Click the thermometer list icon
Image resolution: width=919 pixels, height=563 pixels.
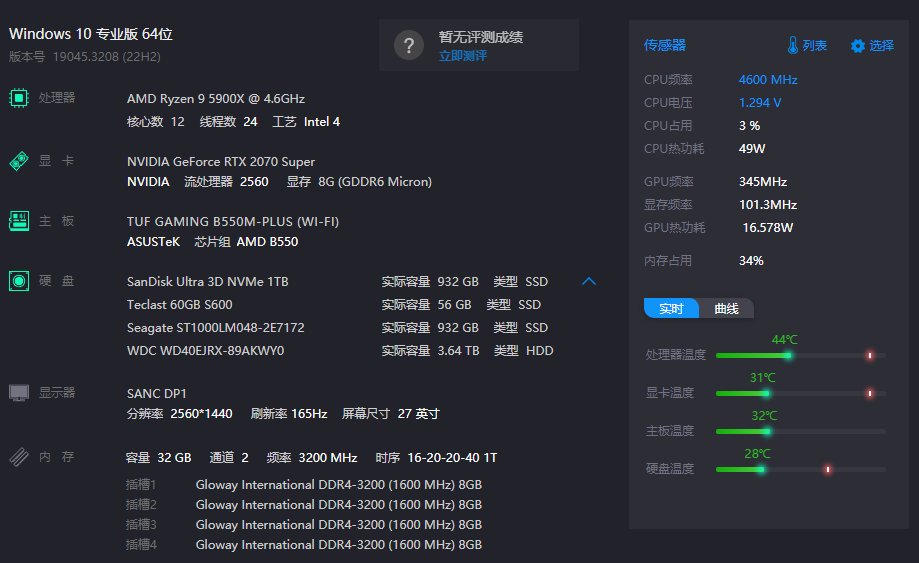pos(792,45)
